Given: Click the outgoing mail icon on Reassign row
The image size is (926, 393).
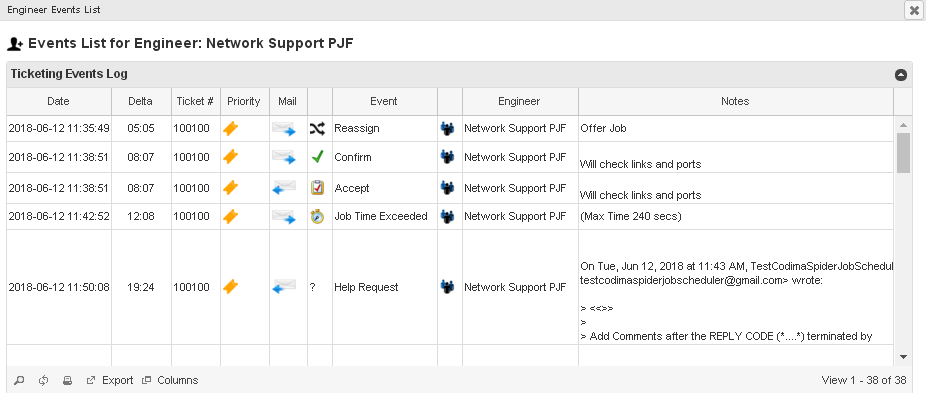Looking at the screenshot, I should click(283, 128).
